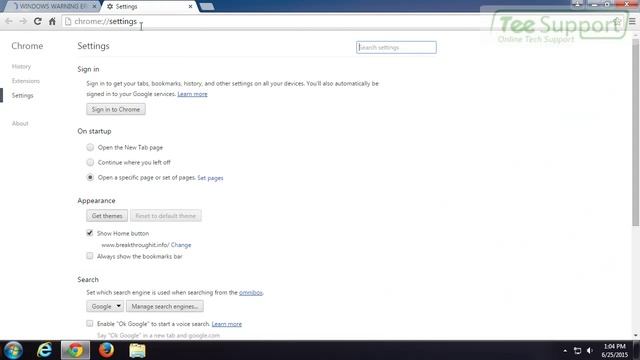
Task: Click the volume speaker tray icon
Action: (x=590, y=351)
